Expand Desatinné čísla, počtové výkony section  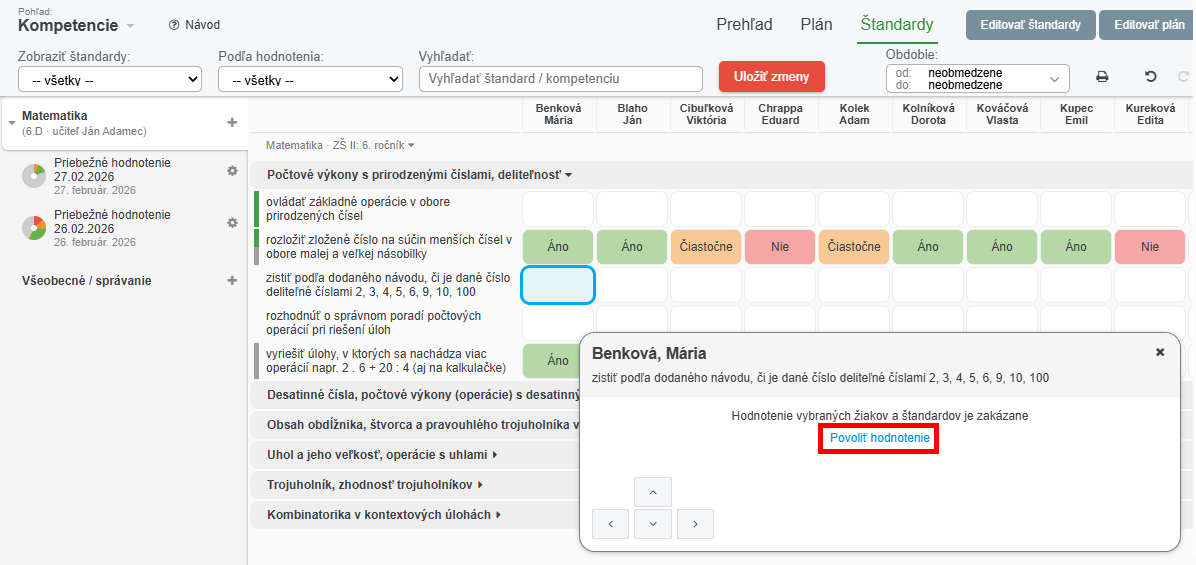tap(423, 395)
